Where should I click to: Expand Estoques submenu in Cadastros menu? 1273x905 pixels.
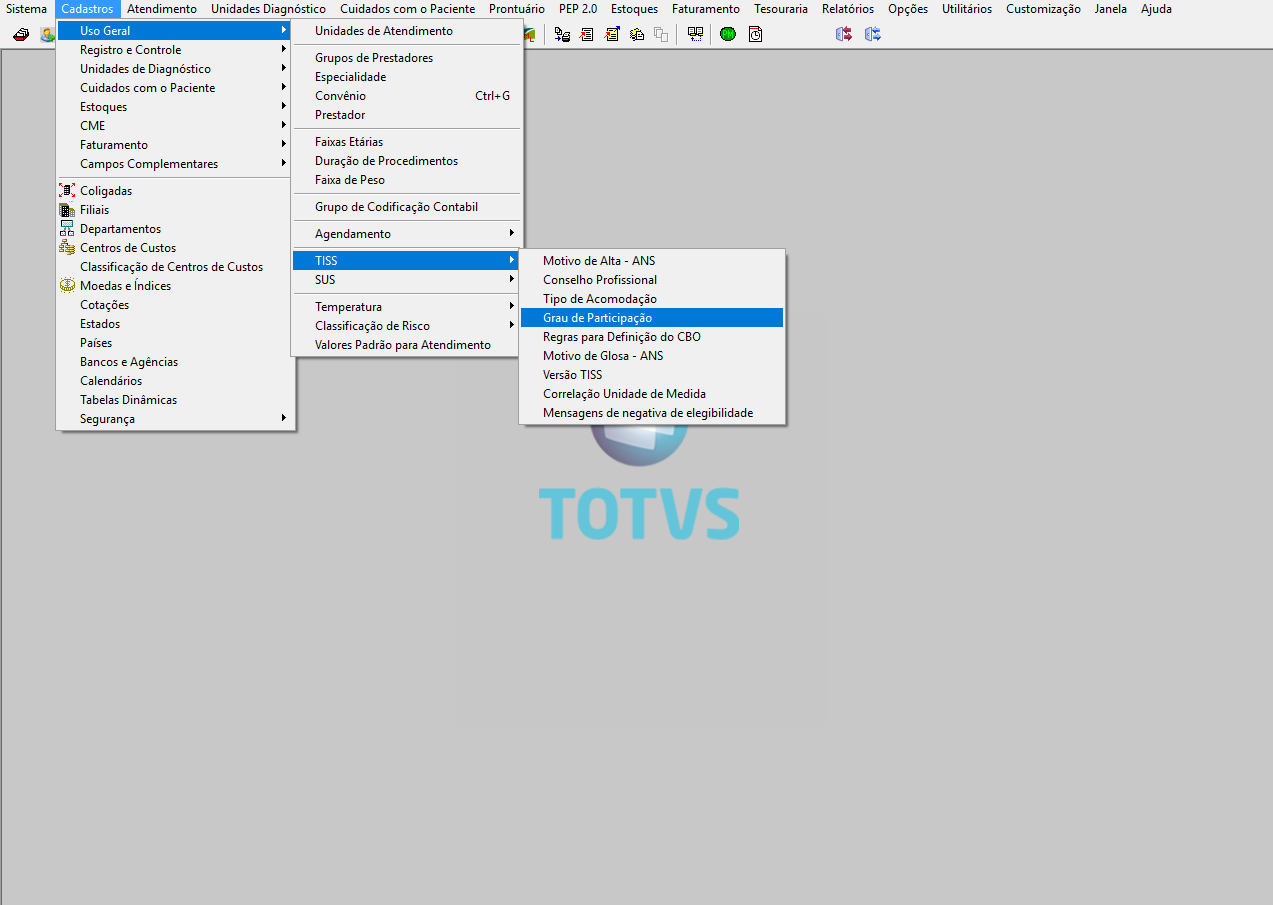(x=174, y=107)
